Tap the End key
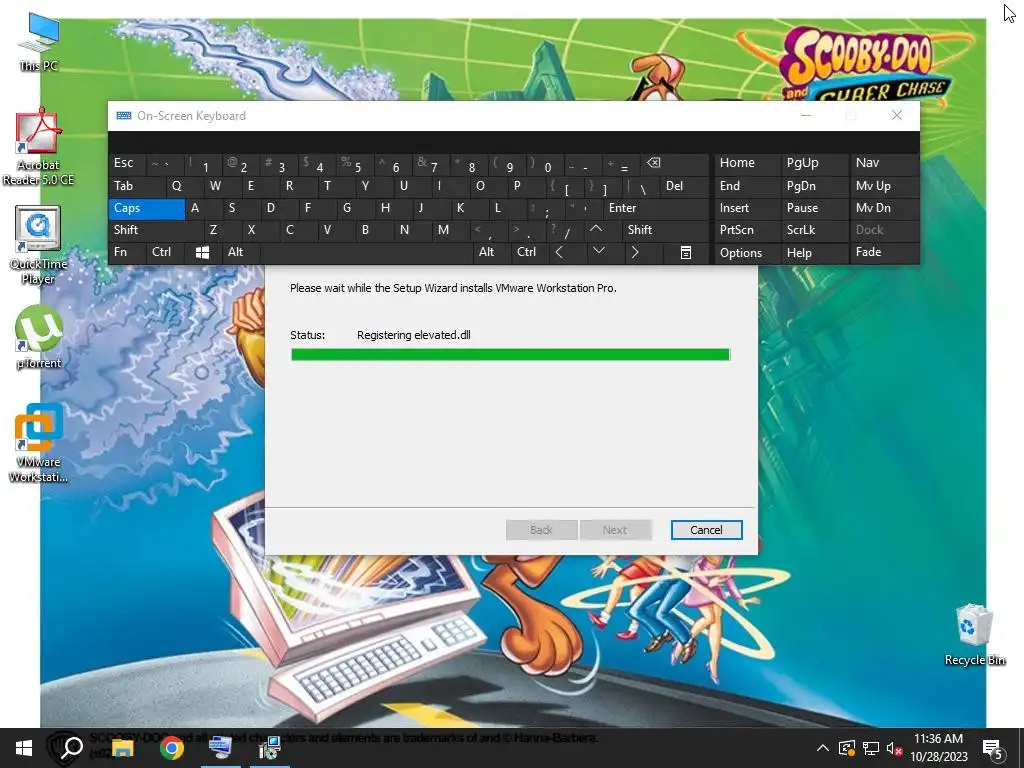This screenshot has height=768, width=1024. click(747, 186)
